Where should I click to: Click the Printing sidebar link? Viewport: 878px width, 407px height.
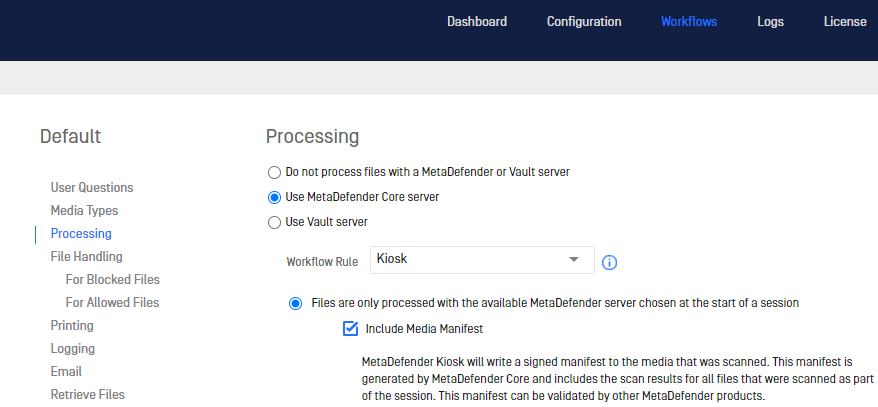[x=72, y=325]
